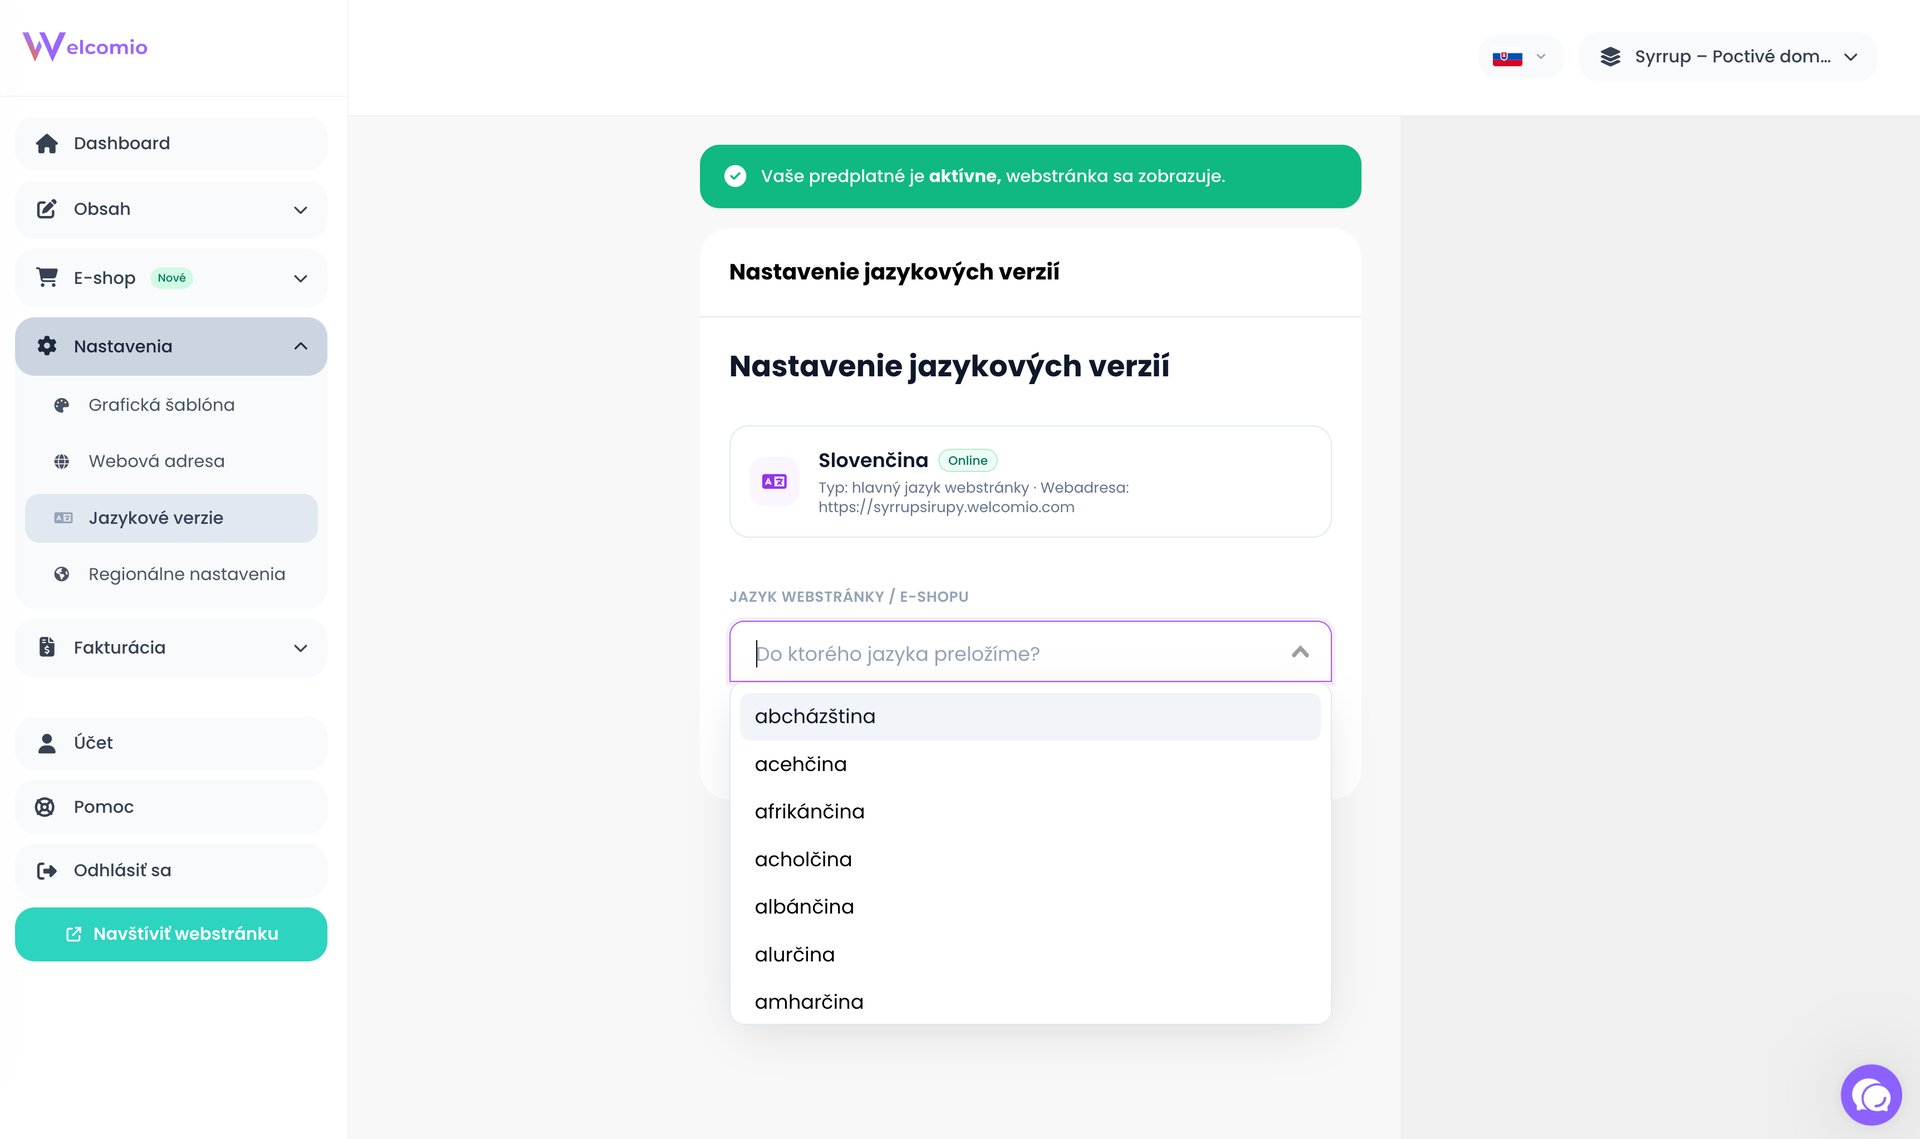Click the Pomoc lifebuoy icon

(x=45, y=807)
